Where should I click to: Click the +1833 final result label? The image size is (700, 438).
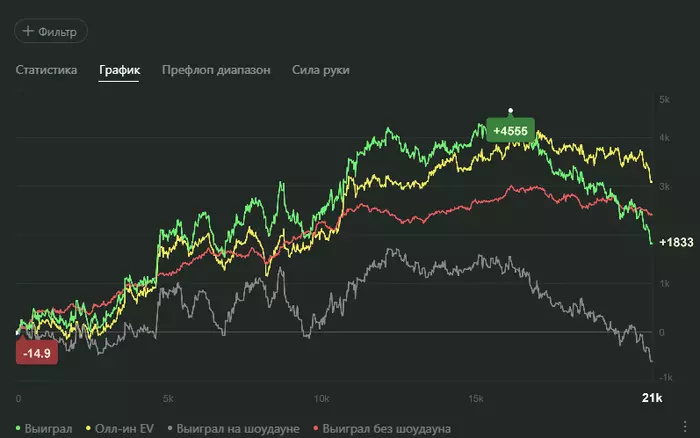pos(676,243)
